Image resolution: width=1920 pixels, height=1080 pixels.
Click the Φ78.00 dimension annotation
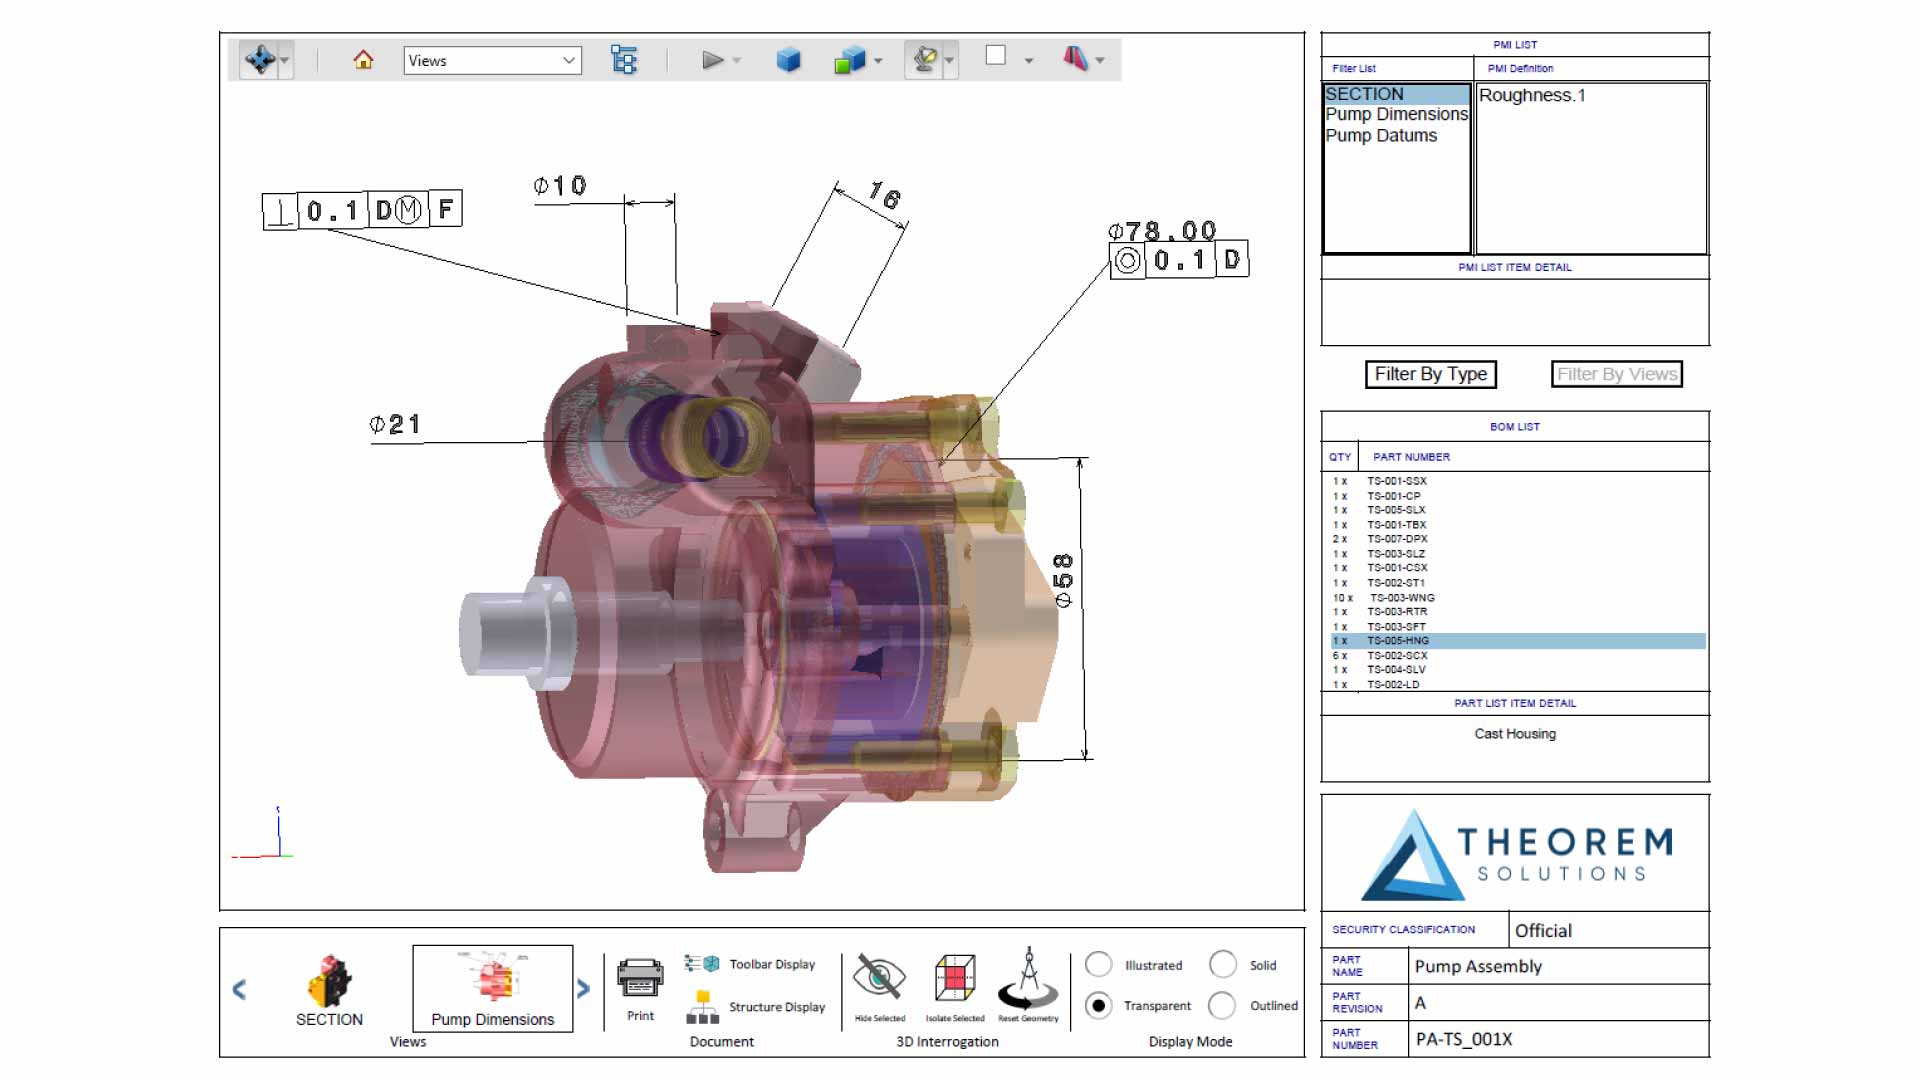(x=1162, y=231)
